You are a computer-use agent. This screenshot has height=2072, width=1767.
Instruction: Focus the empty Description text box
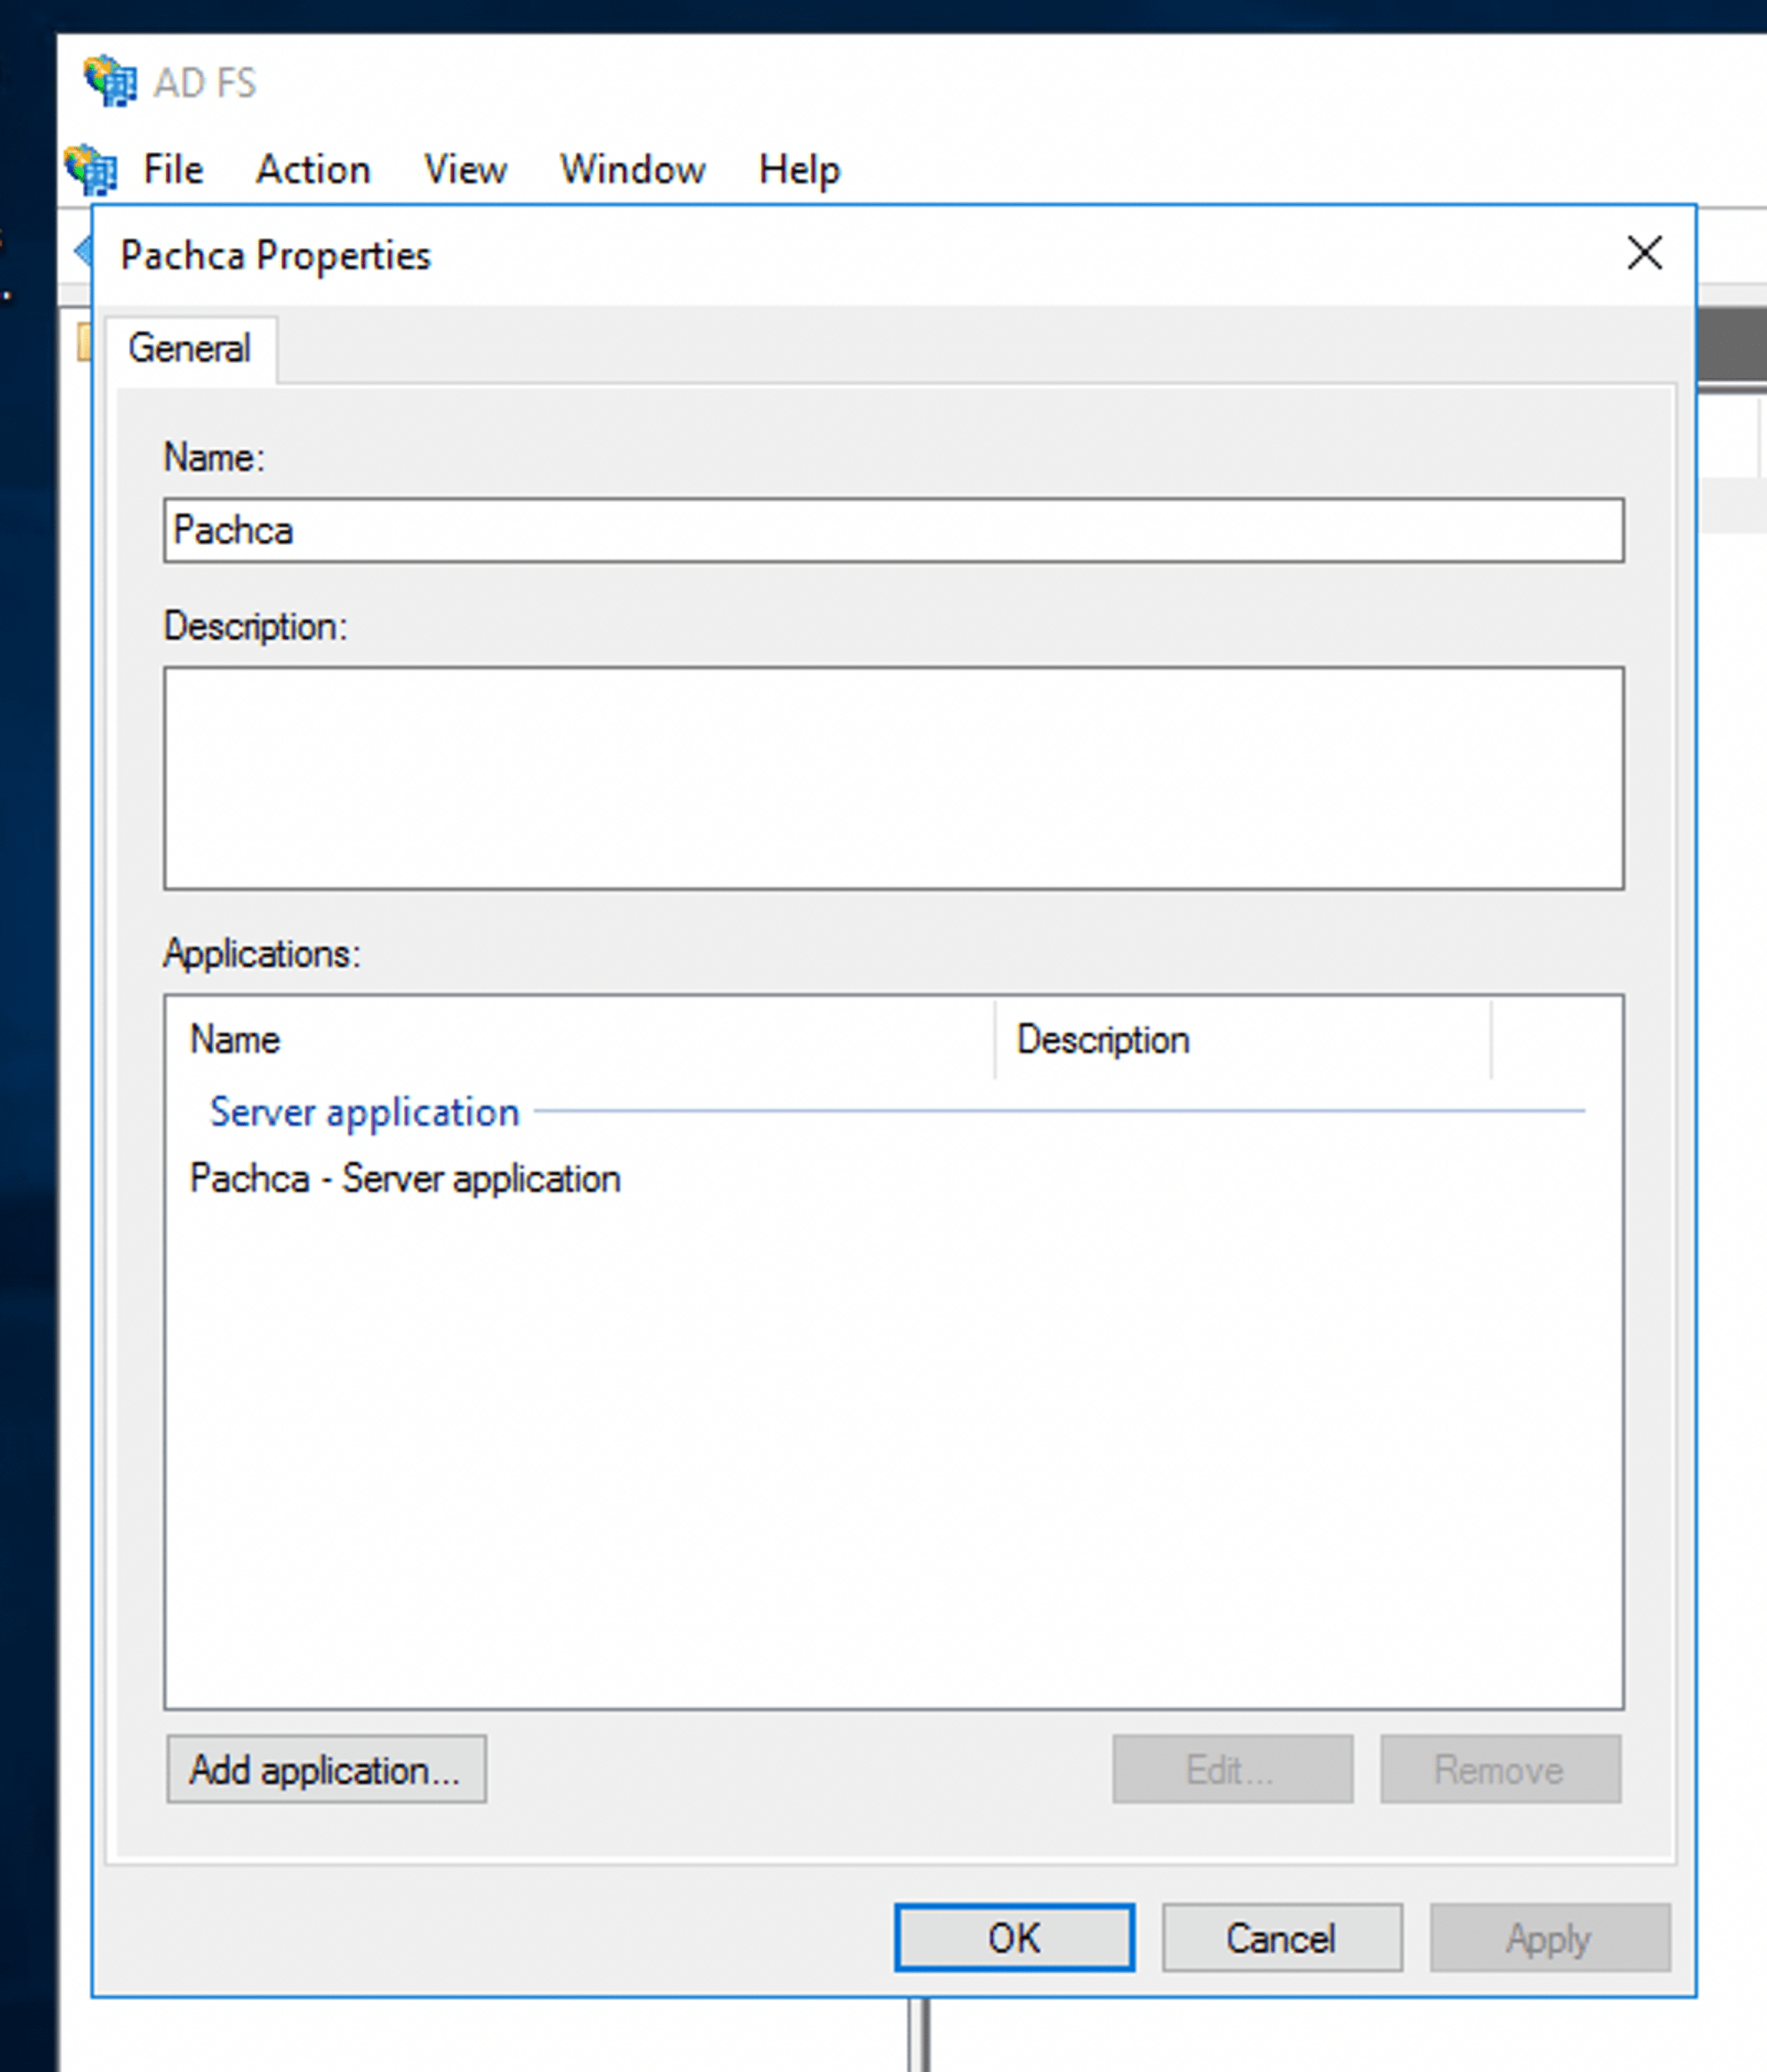tap(892, 777)
